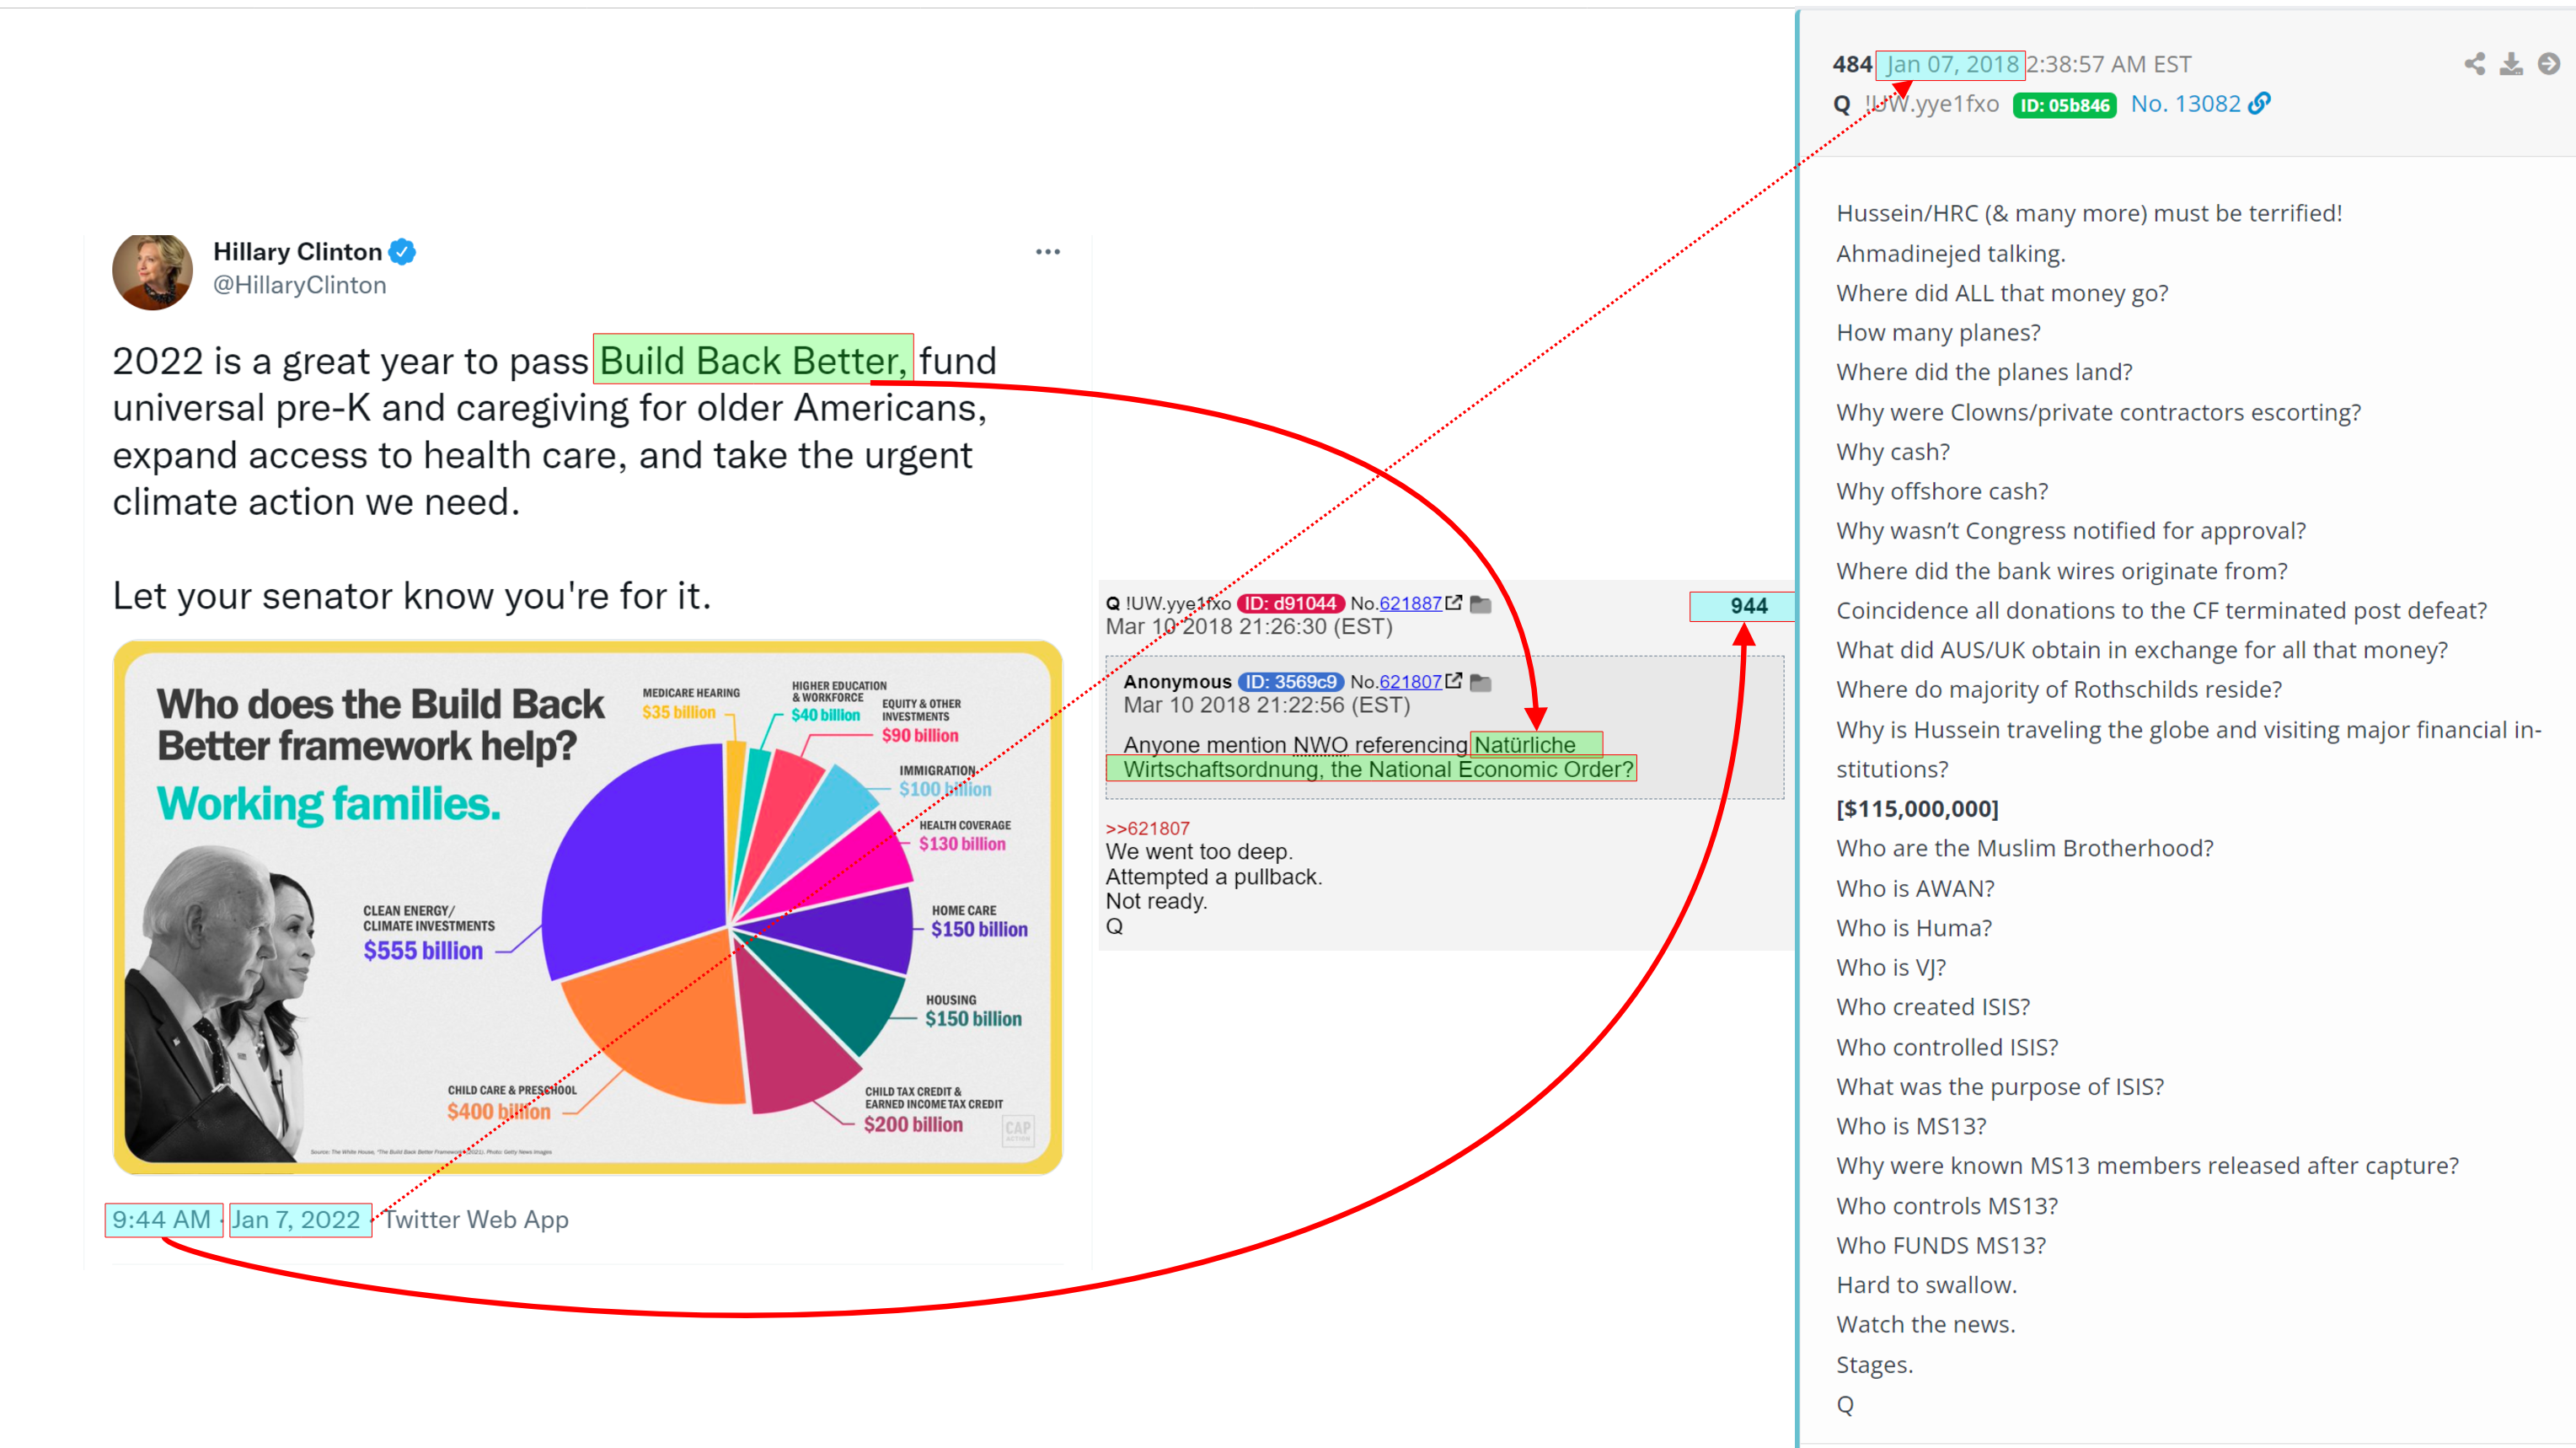The height and width of the screenshot is (1448, 2576).
Task: Click the line 'Ahmadinejed talking.'
Action: point(1950,253)
